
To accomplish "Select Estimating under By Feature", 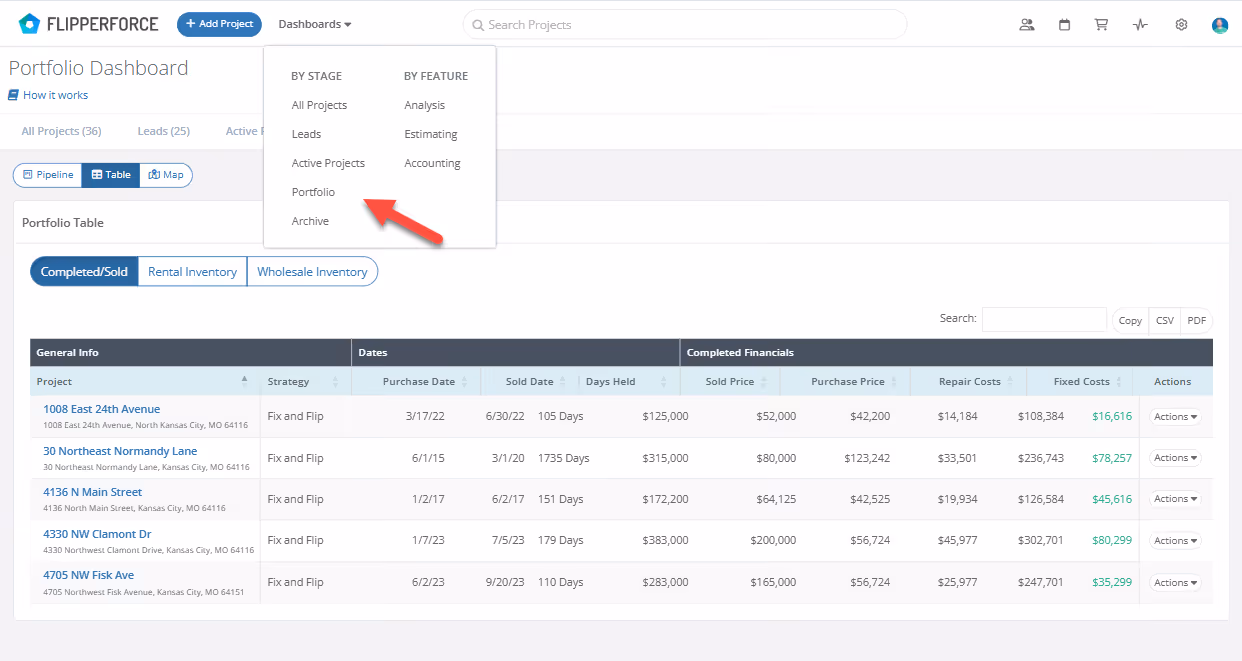I will 431,134.
